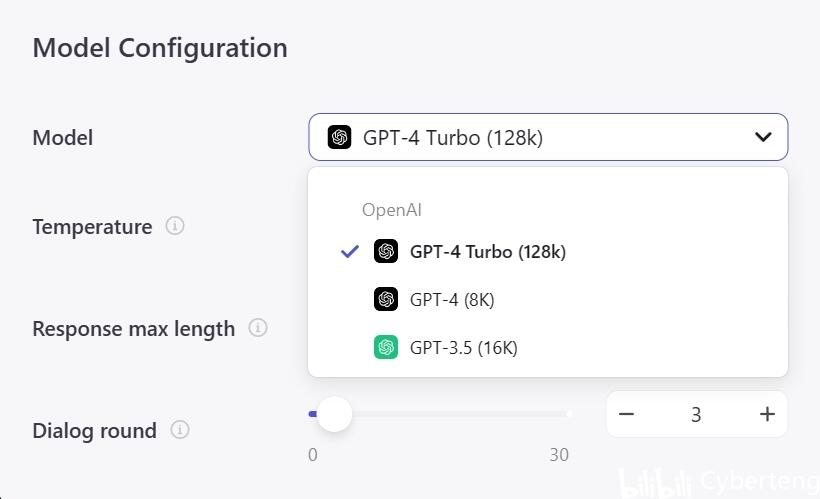Collapse the Model dropdown using the chevron
The height and width of the screenshot is (499, 820).
click(x=763, y=138)
